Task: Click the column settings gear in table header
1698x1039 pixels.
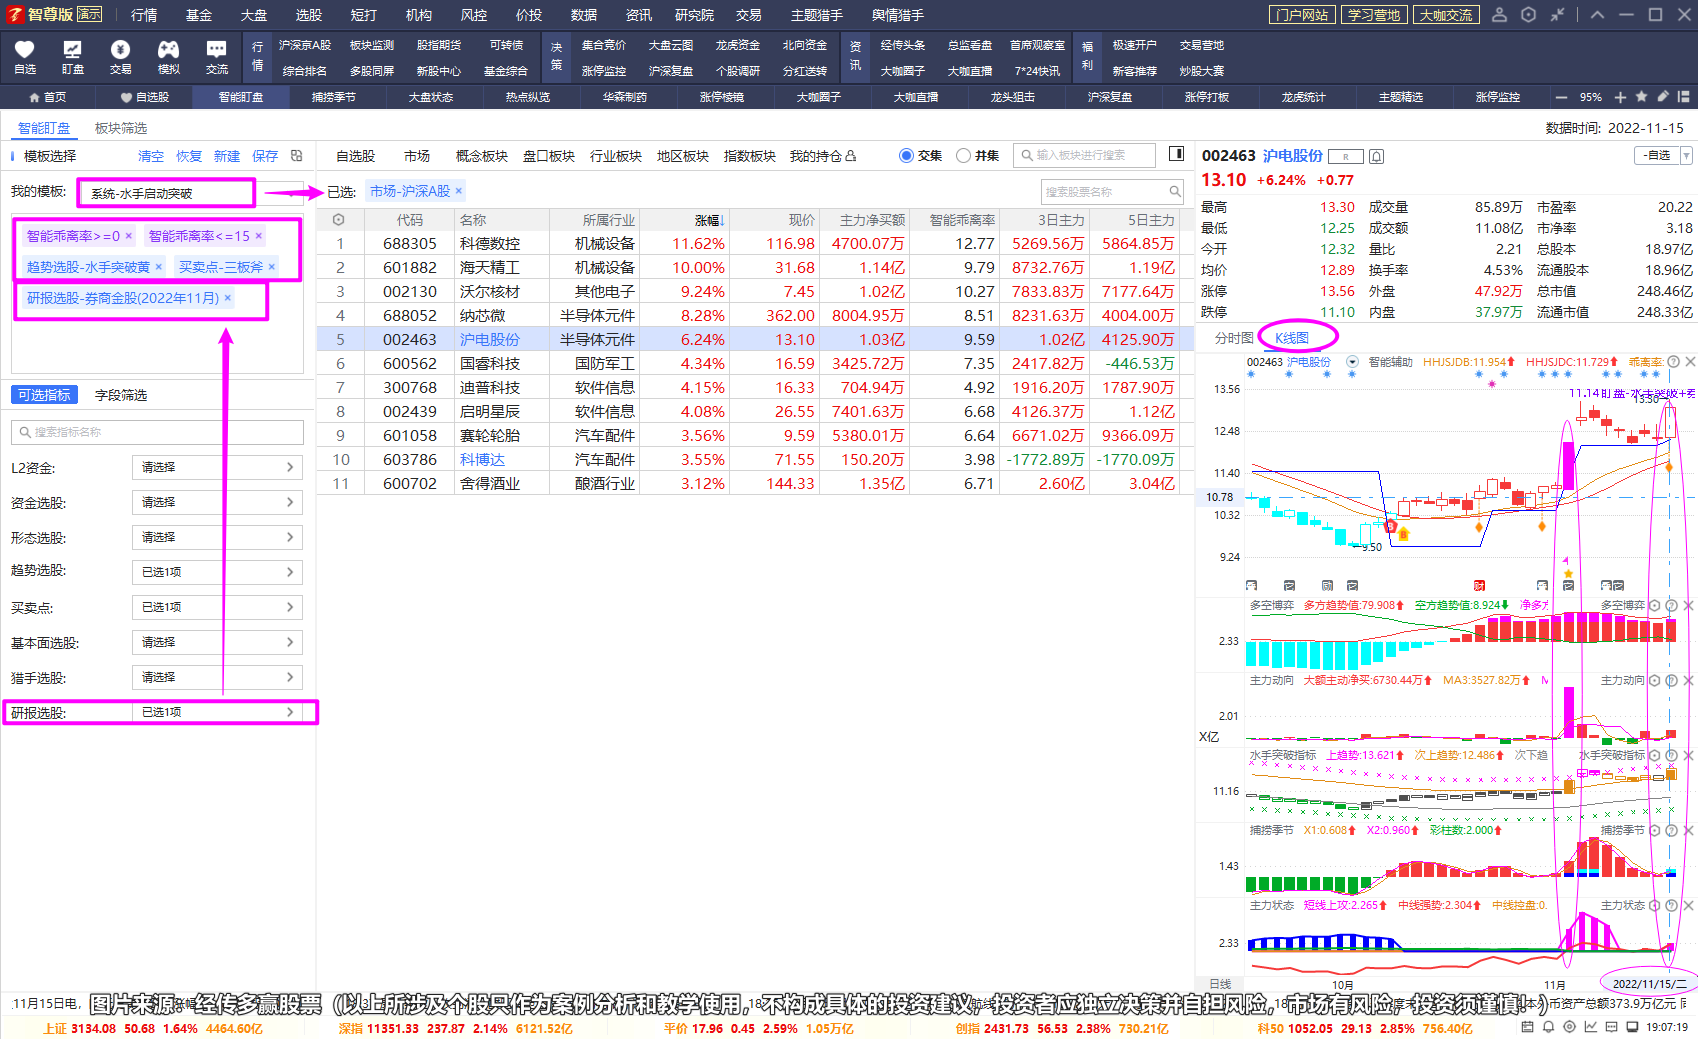Action: (339, 220)
